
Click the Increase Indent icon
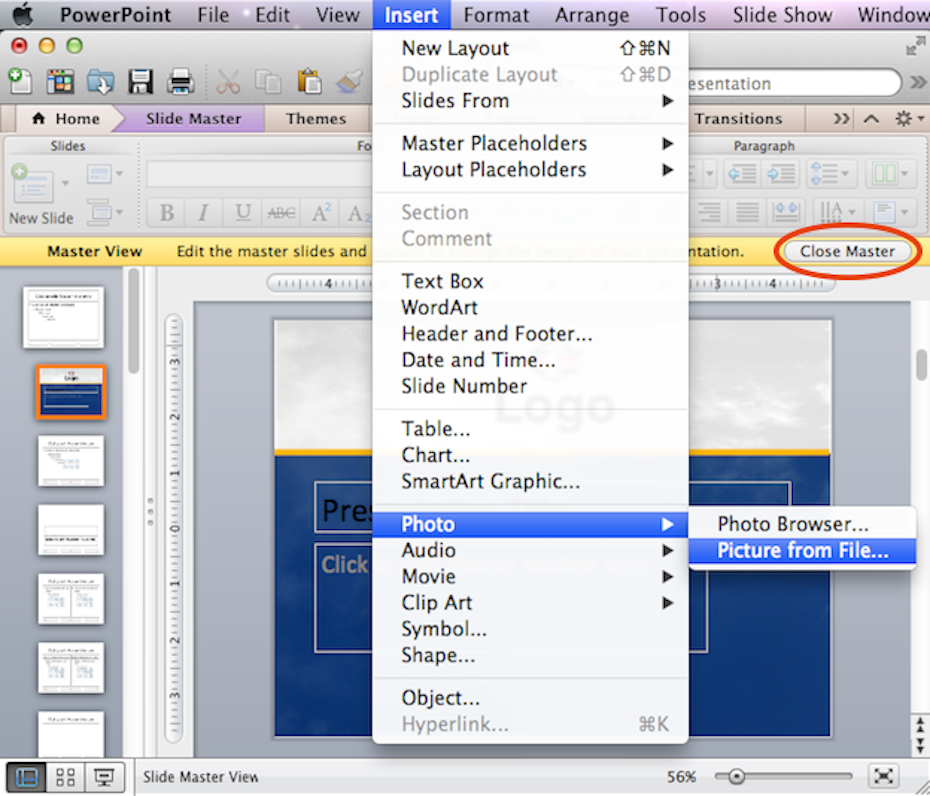click(781, 174)
